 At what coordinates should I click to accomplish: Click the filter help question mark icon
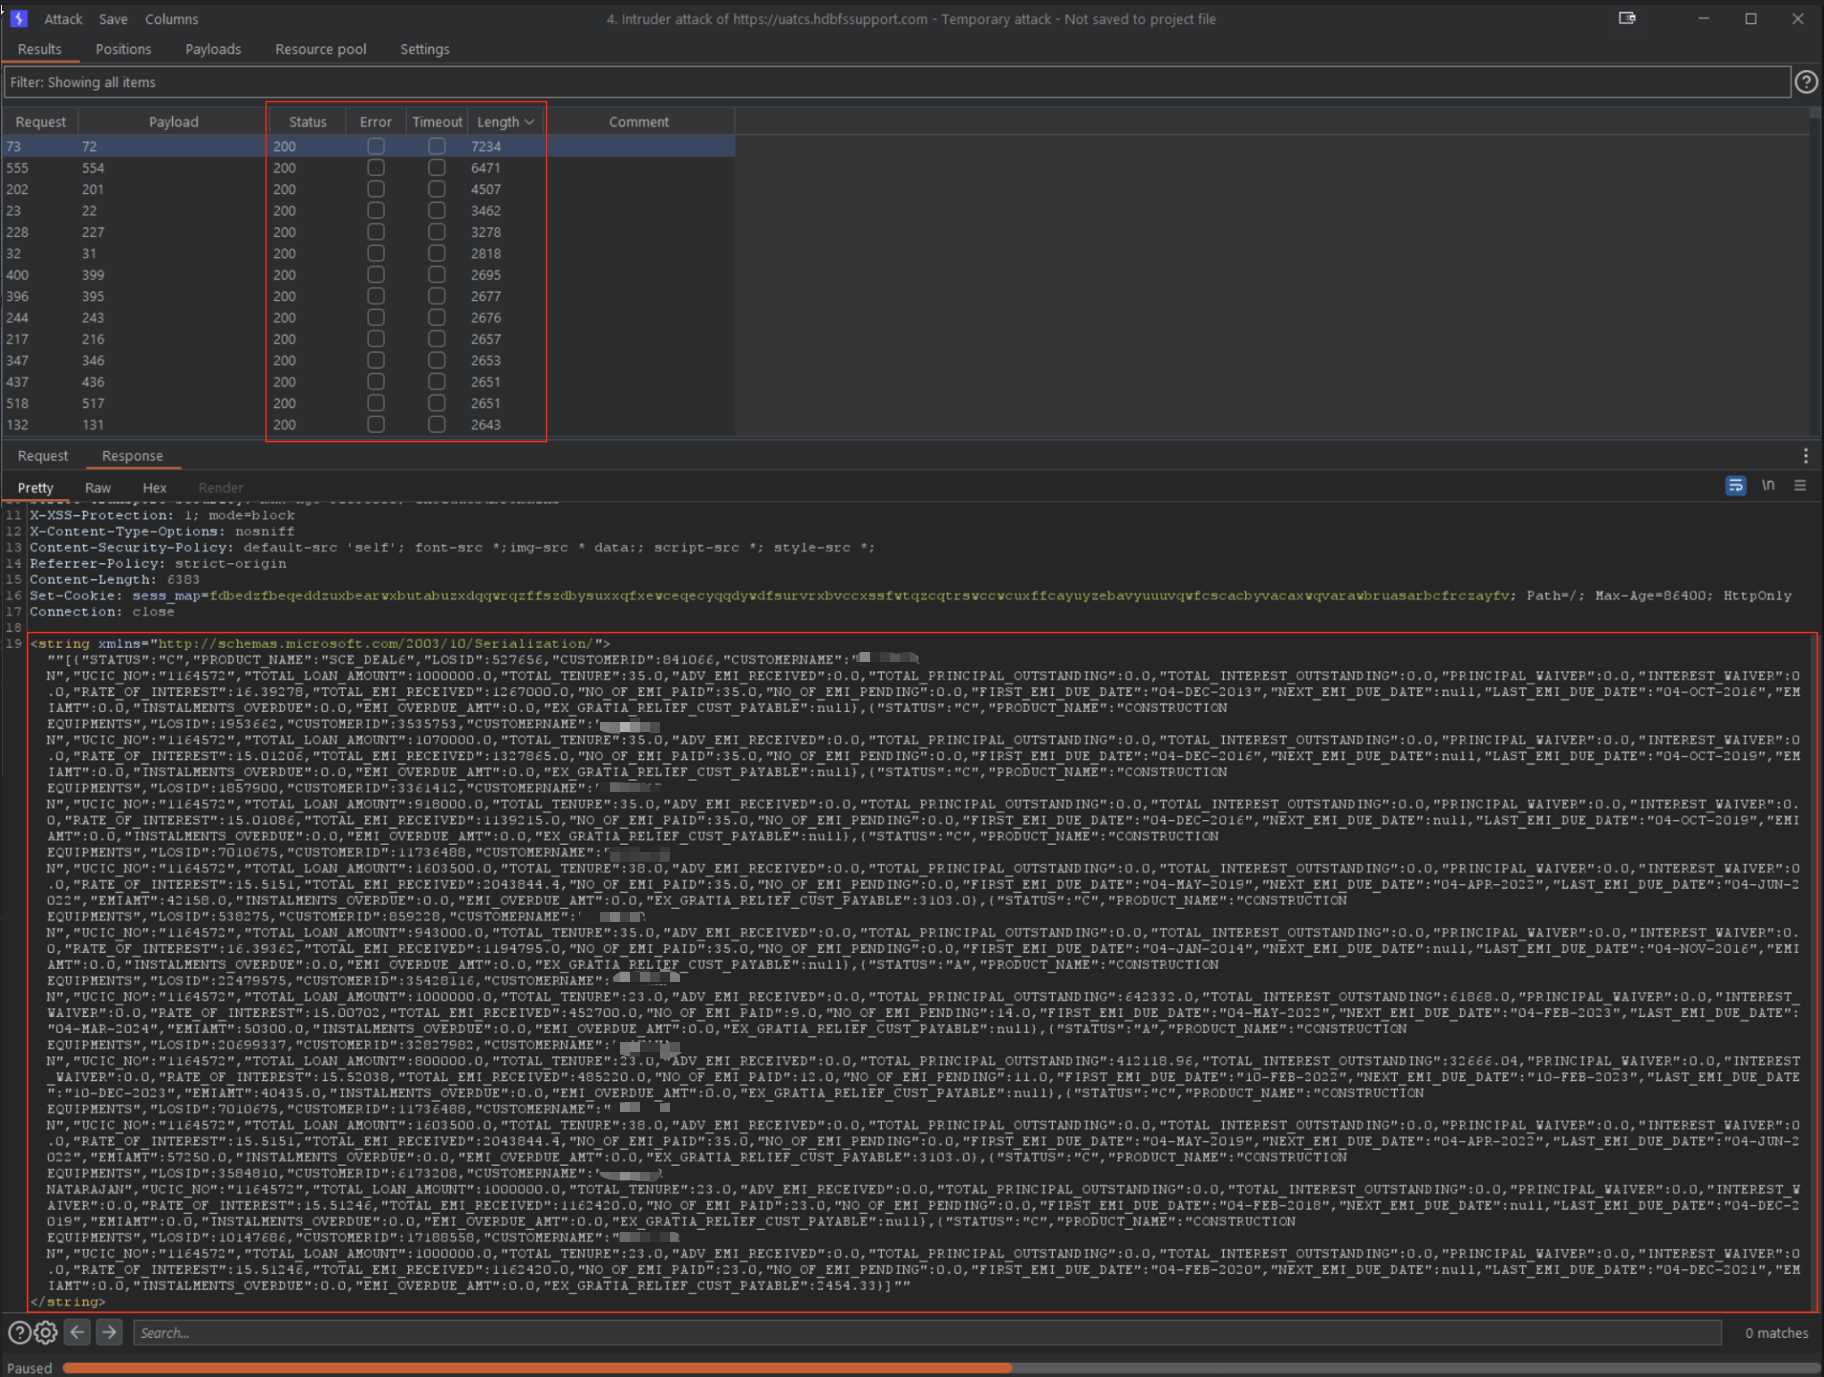pyautogui.click(x=1806, y=82)
